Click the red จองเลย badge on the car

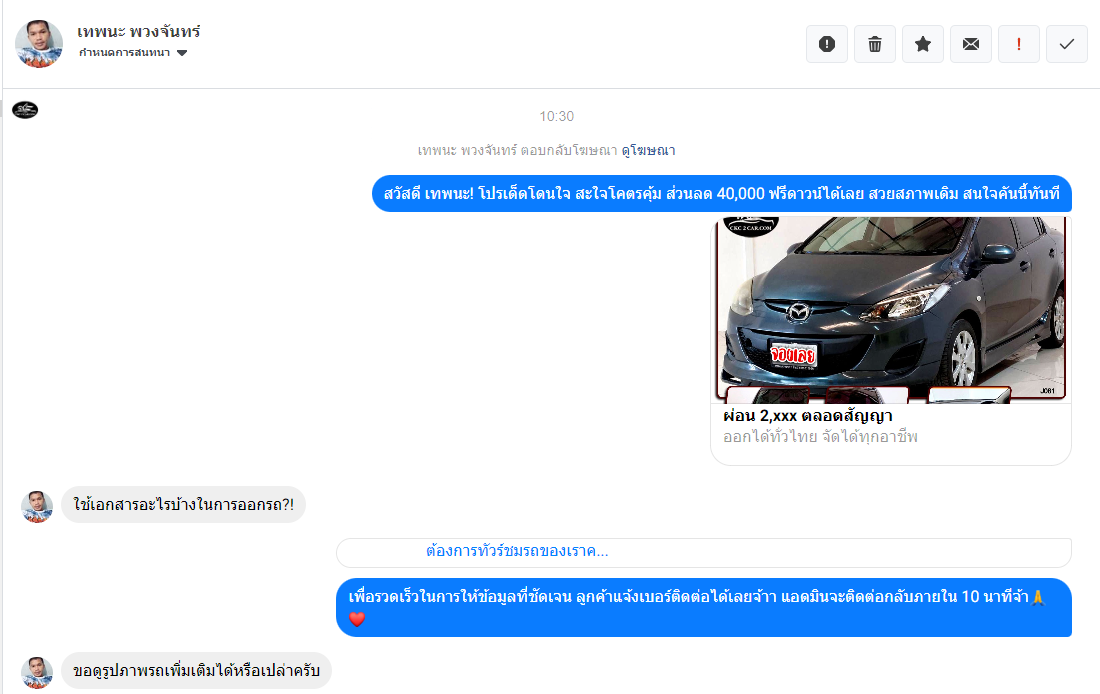click(792, 355)
